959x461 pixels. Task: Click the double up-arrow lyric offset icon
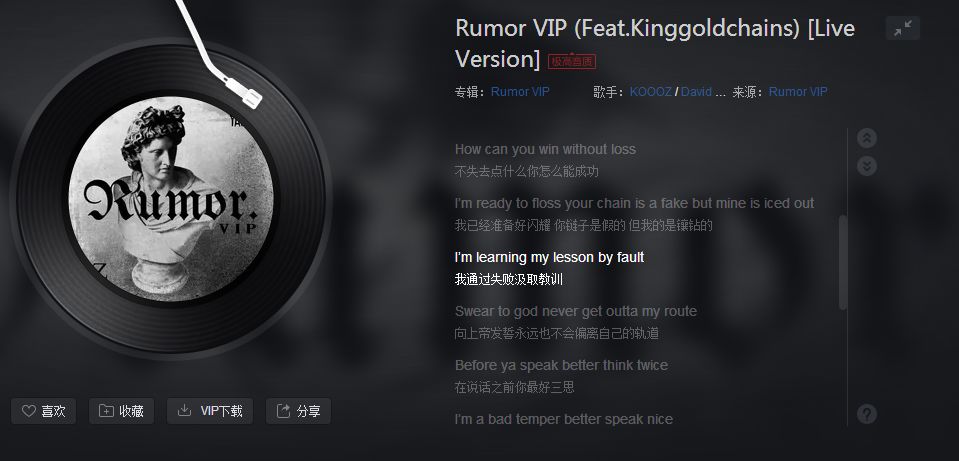pos(866,138)
